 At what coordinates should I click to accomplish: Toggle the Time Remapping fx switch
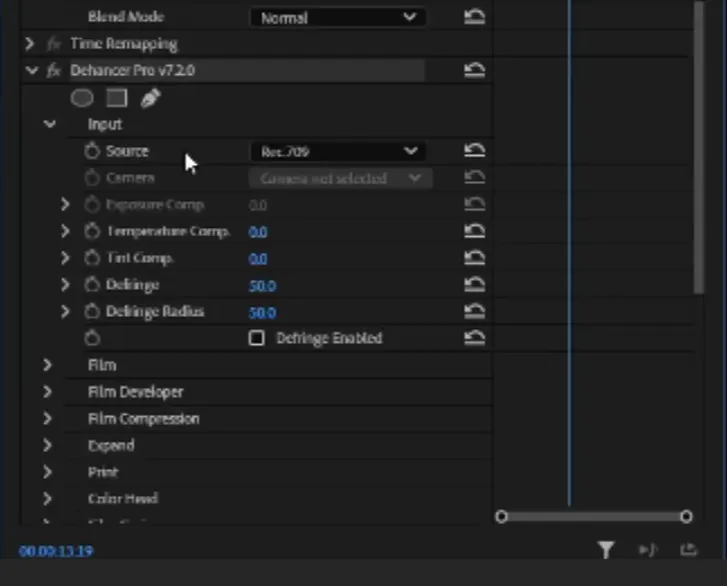click(54, 44)
